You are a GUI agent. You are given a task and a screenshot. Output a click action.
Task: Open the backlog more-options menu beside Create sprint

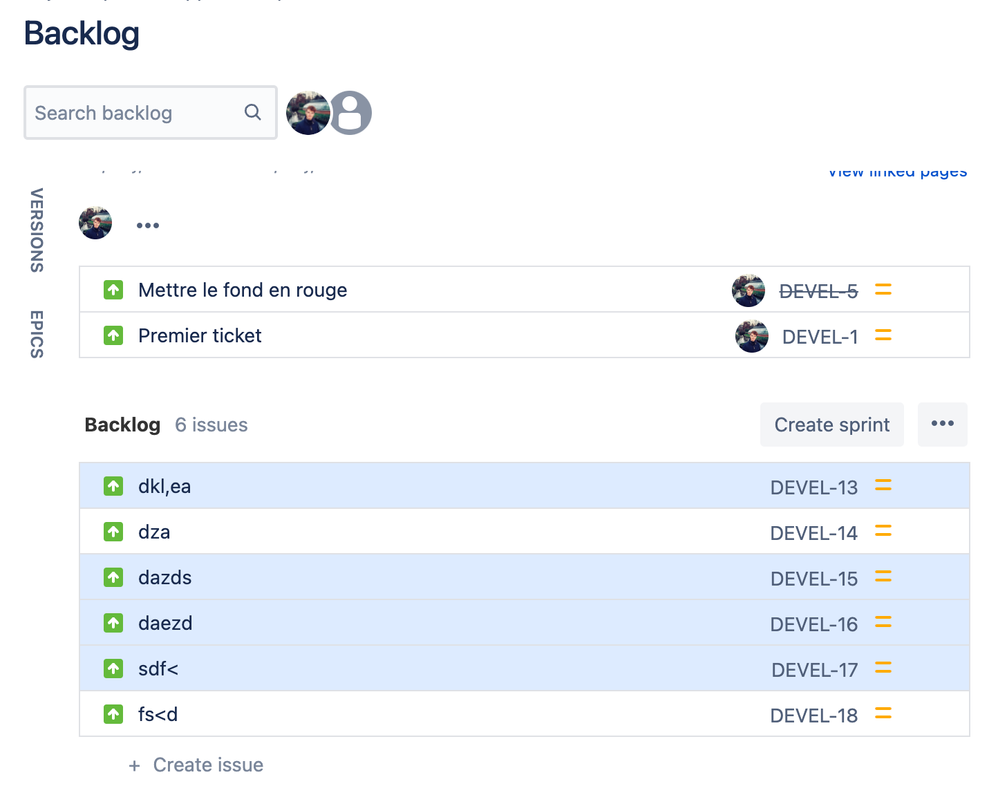point(942,424)
